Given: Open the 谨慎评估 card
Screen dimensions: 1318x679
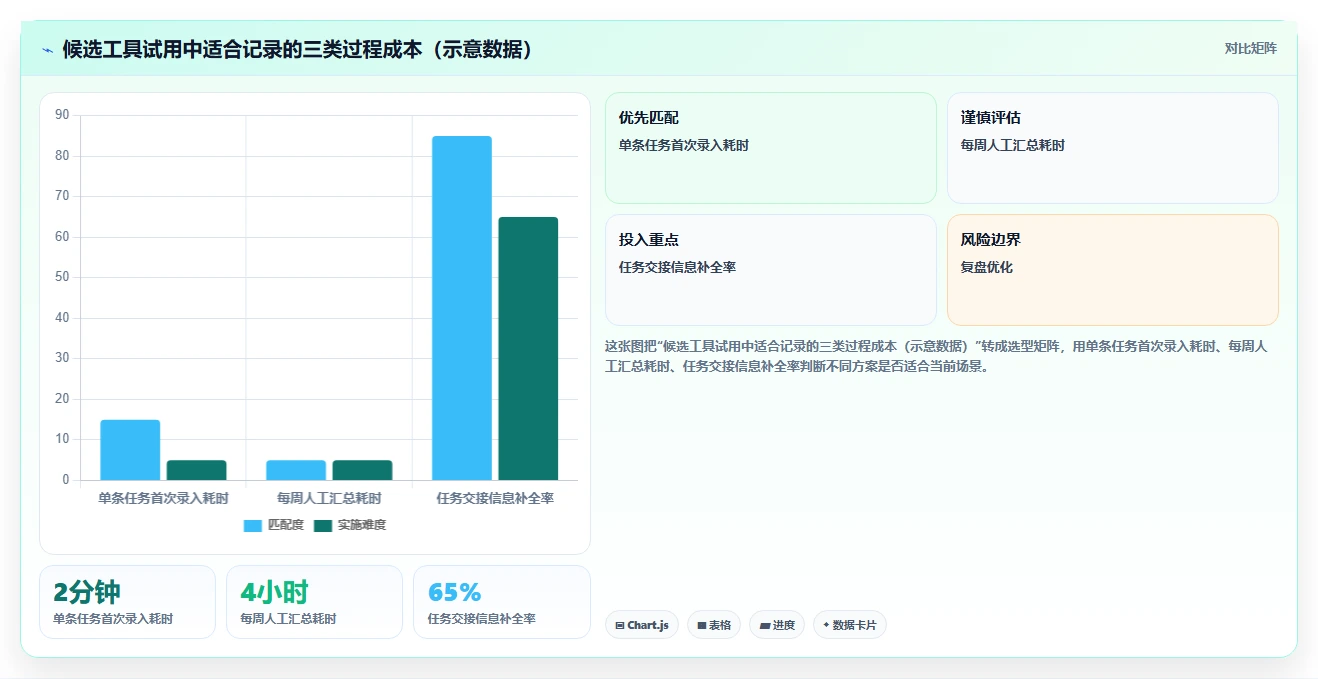Looking at the screenshot, I should click(x=1113, y=148).
